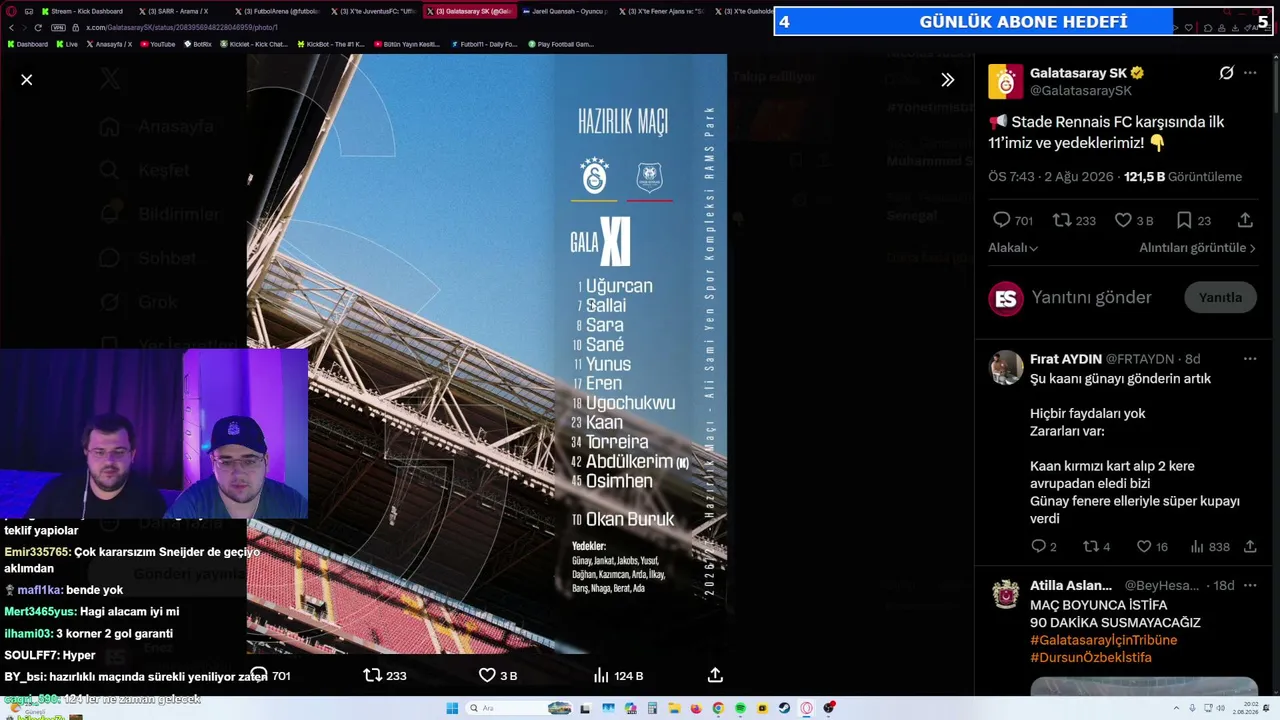The width and height of the screenshot is (1280, 720).
Task: Open Galatasaray SK profile avatar
Action: [1006, 82]
